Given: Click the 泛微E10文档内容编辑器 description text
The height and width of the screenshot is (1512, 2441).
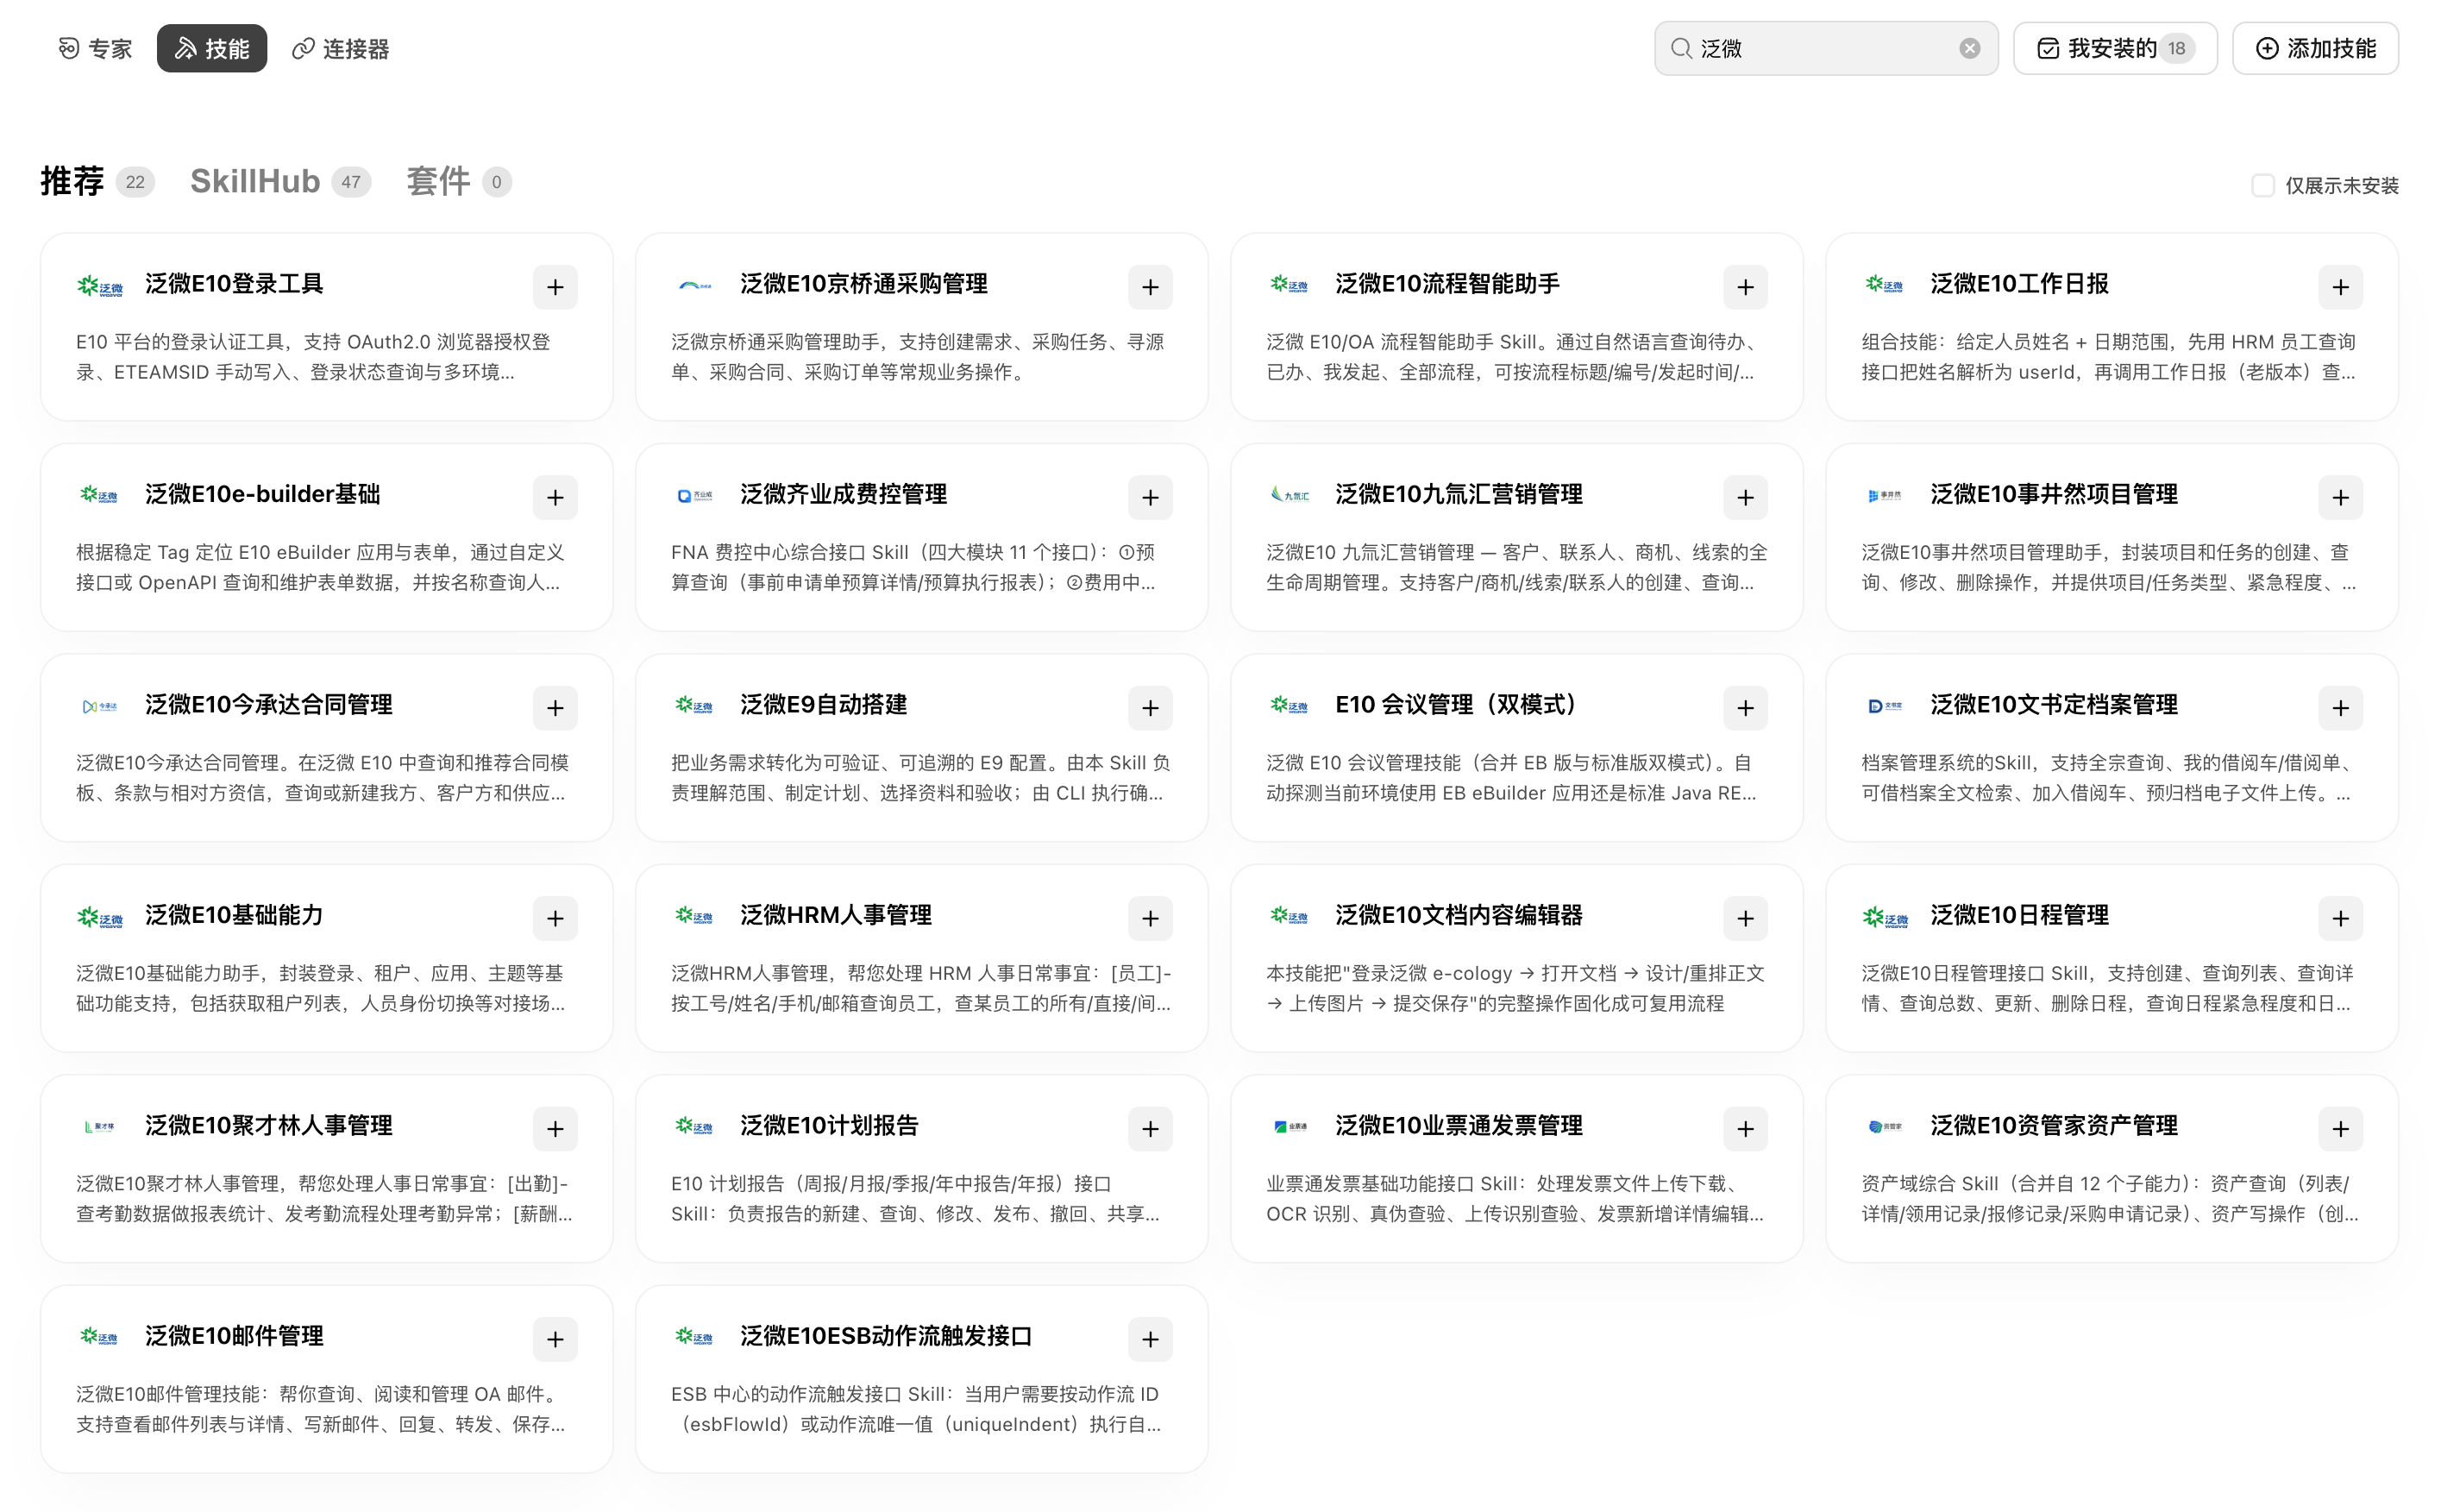Looking at the screenshot, I should 1515,988.
